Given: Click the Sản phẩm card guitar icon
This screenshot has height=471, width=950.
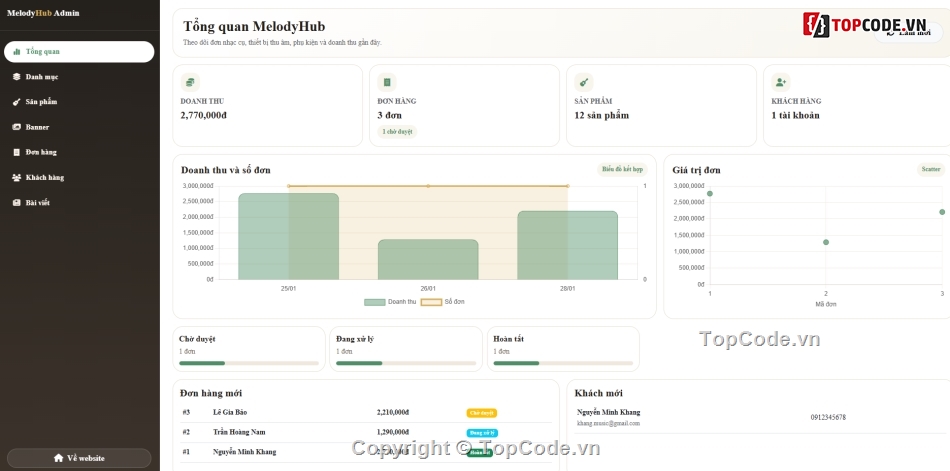Looking at the screenshot, I should pos(584,82).
